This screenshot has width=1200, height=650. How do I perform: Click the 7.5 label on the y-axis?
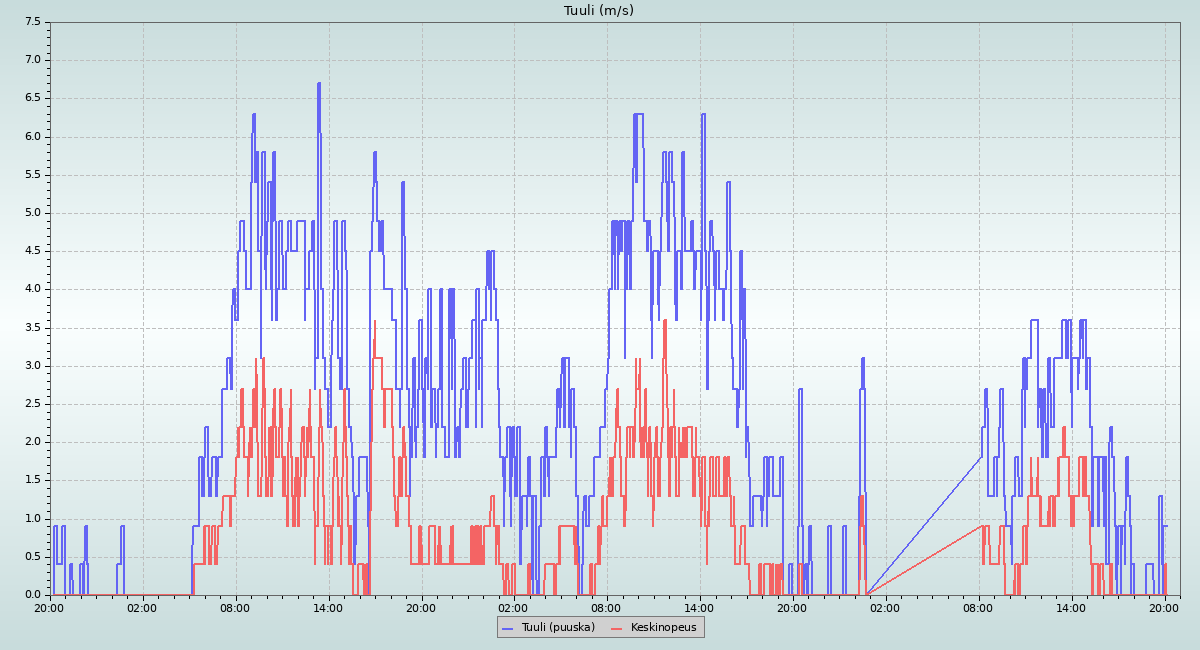tap(34, 22)
